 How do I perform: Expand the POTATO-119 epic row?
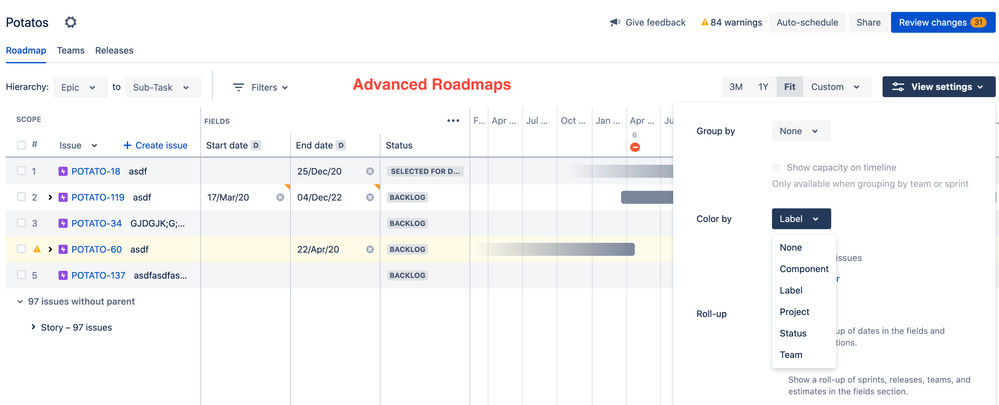coord(50,197)
